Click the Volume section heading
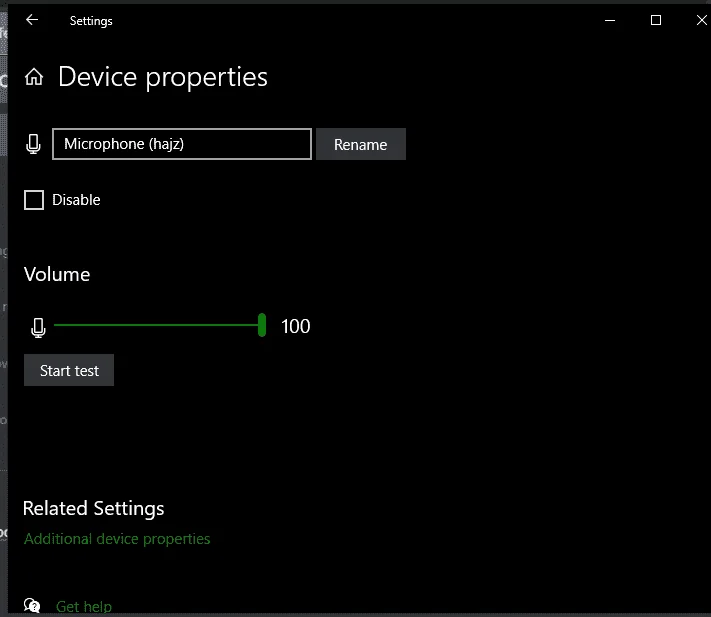Image resolution: width=711 pixels, height=617 pixels. pos(57,274)
